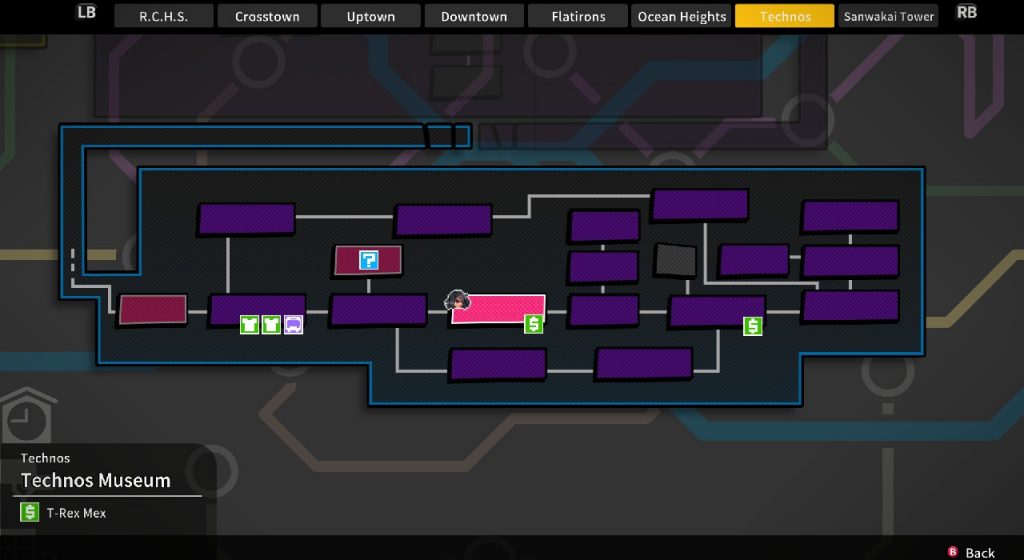Screen dimensions: 1024x560
Task: Click the Back label
Action: tap(980, 552)
